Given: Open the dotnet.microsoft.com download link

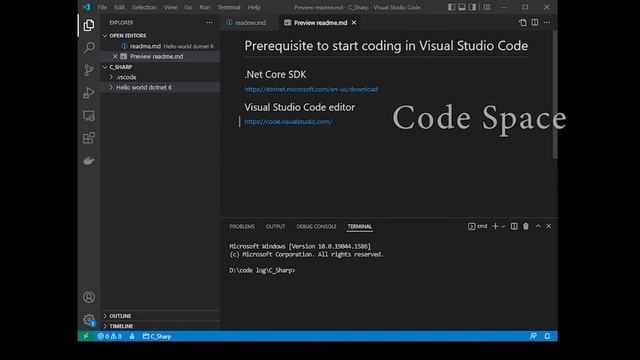Looking at the screenshot, I should (311, 89).
